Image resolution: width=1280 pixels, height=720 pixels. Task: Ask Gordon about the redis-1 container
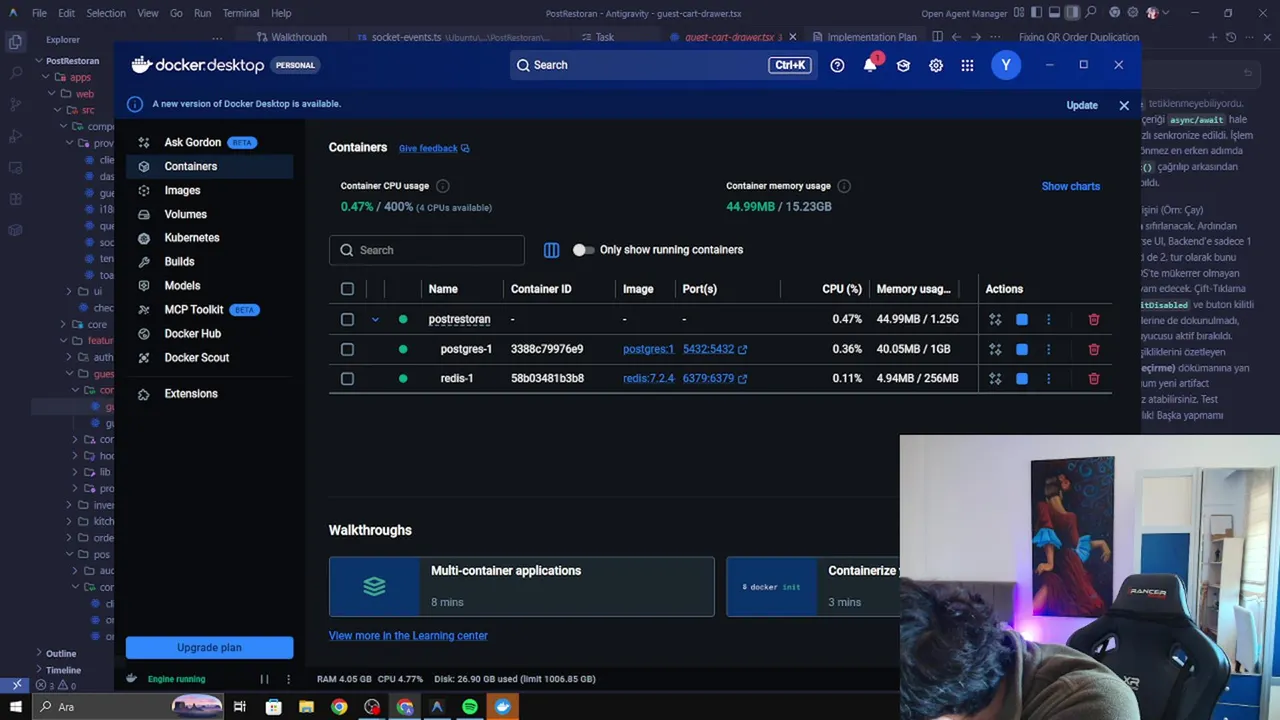995,379
